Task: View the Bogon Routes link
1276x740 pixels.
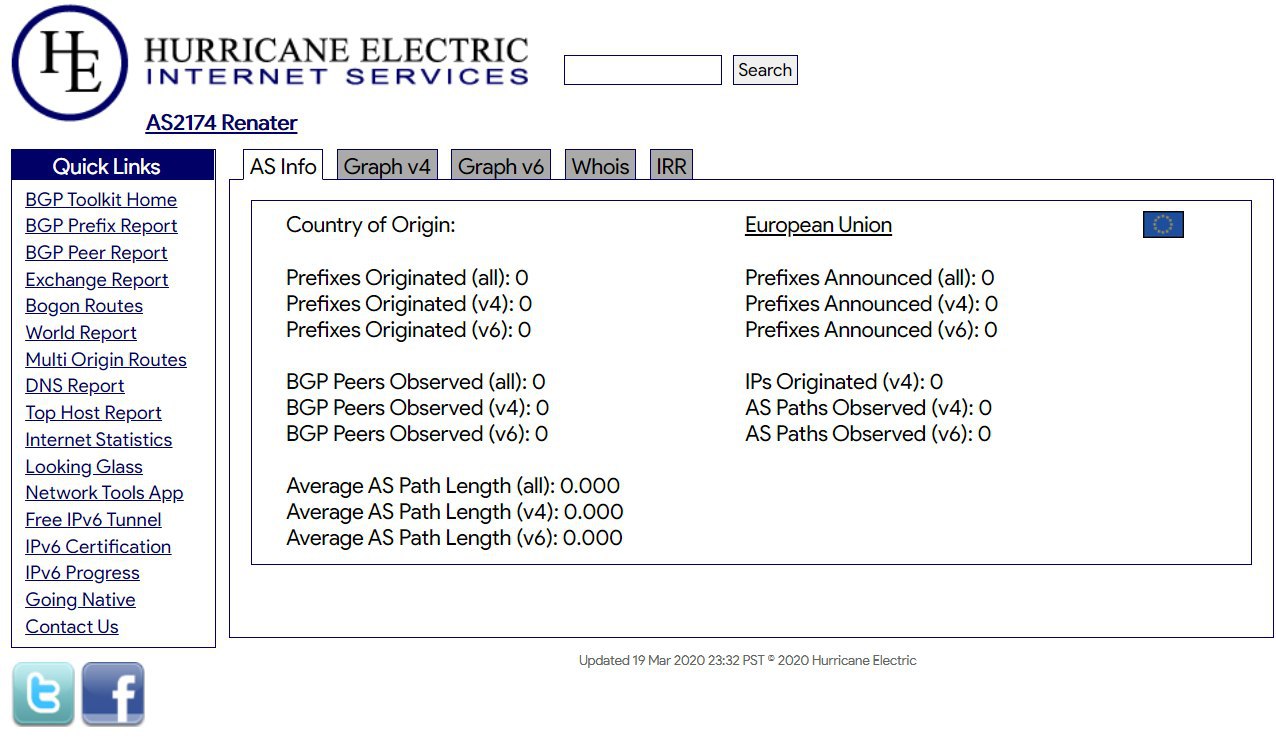Action: 84,306
